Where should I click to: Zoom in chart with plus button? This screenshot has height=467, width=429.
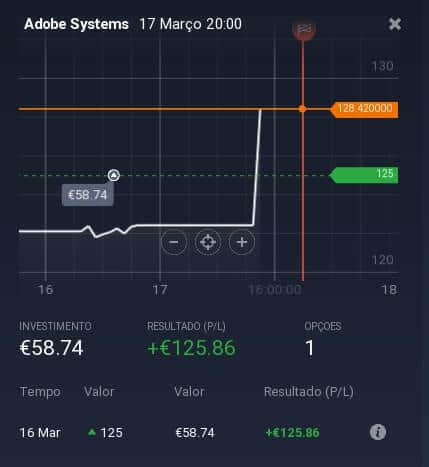click(x=242, y=242)
